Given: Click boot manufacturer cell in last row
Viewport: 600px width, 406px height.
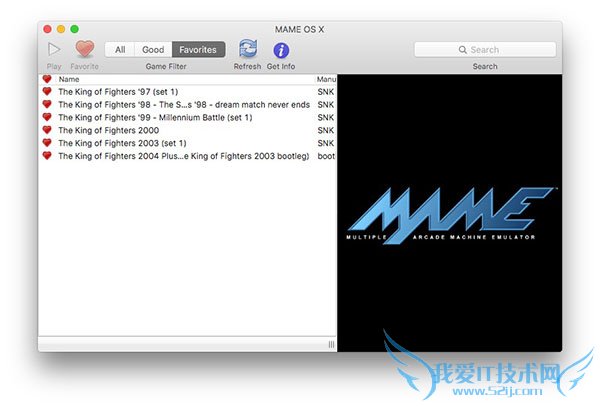Looking at the screenshot, I should tap(326, 156).
